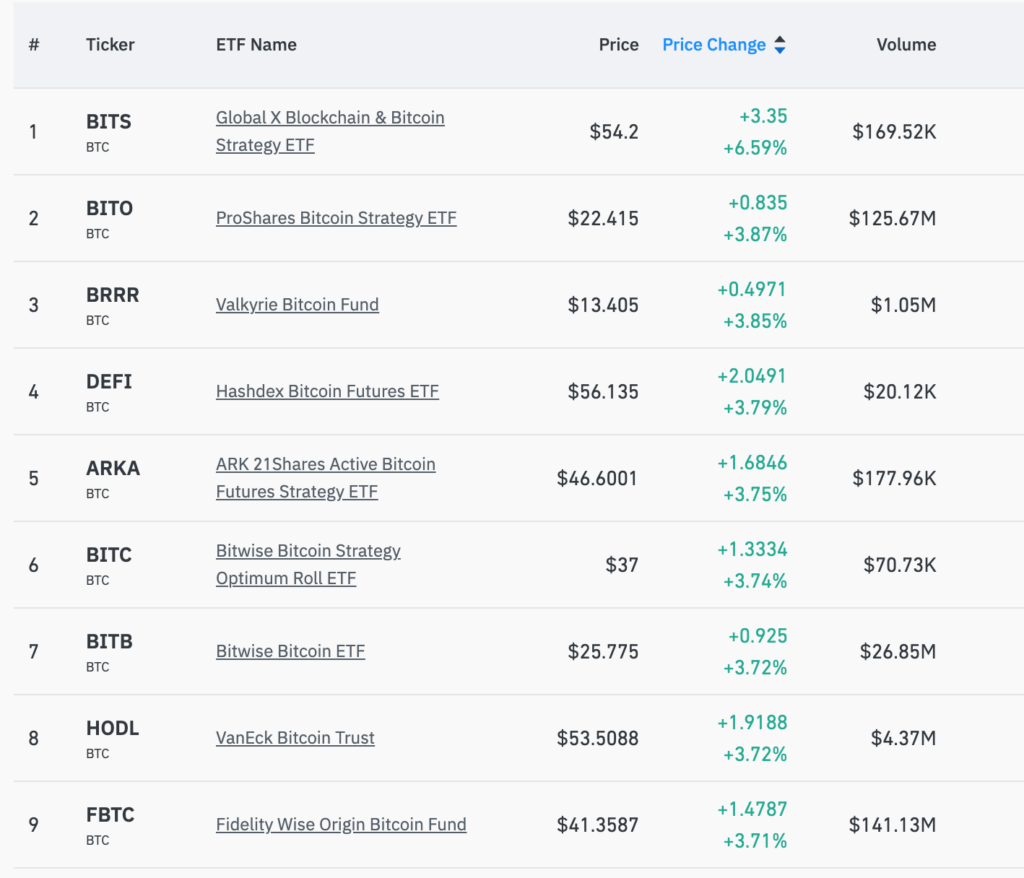This screenshot has height=878, width=1024.
Task: Open the Valkyrie Bitcoin Fund link
Action: [x=297, y=305]
